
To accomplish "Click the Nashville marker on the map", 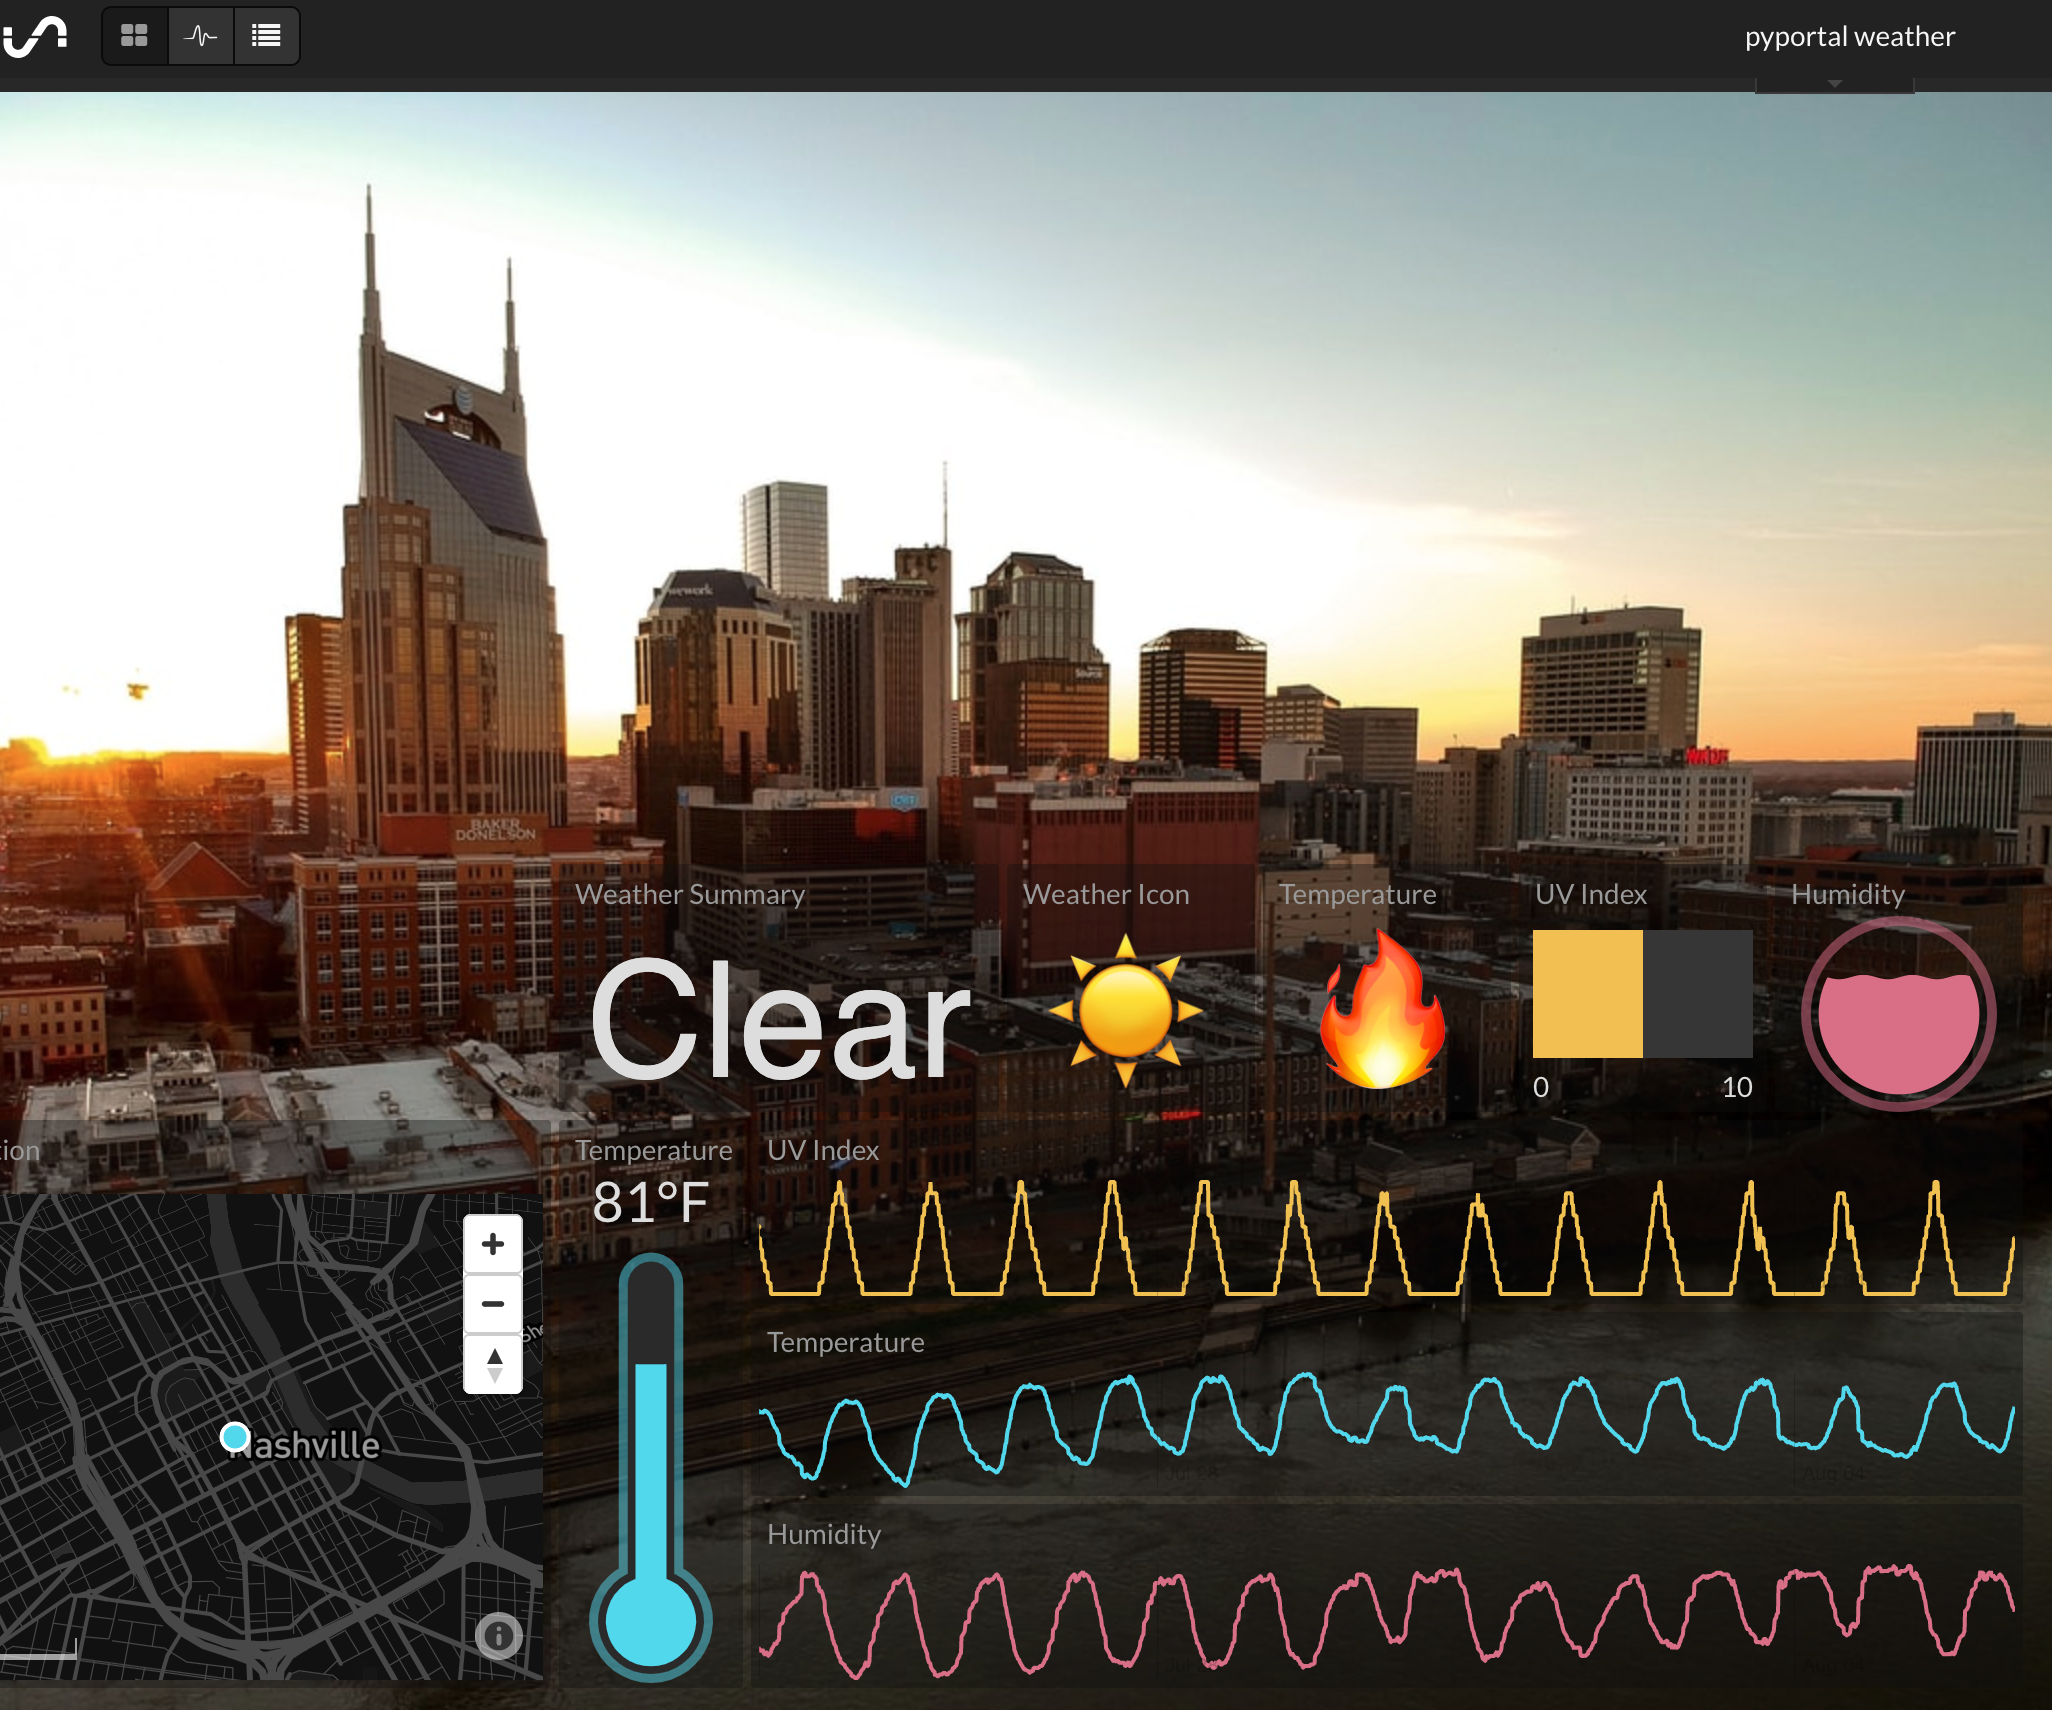I will [x=236, y=1437].
